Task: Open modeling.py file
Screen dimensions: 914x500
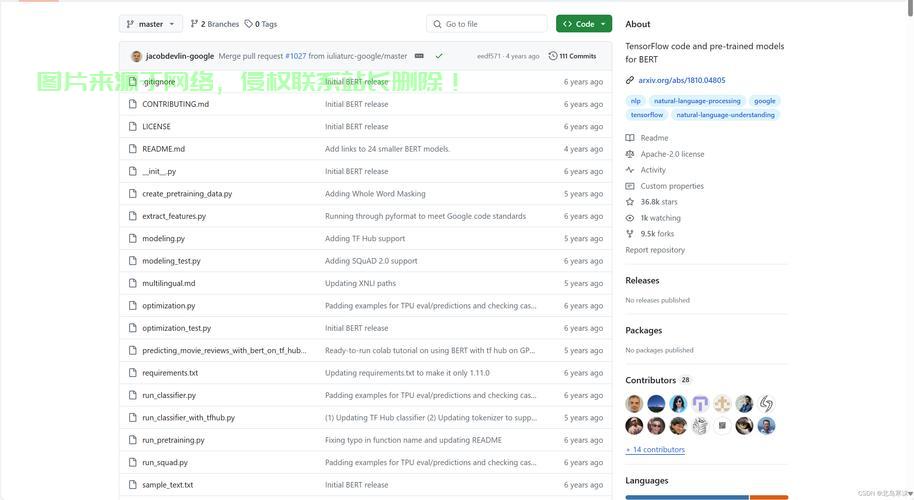Action: [x=163, y=238]
